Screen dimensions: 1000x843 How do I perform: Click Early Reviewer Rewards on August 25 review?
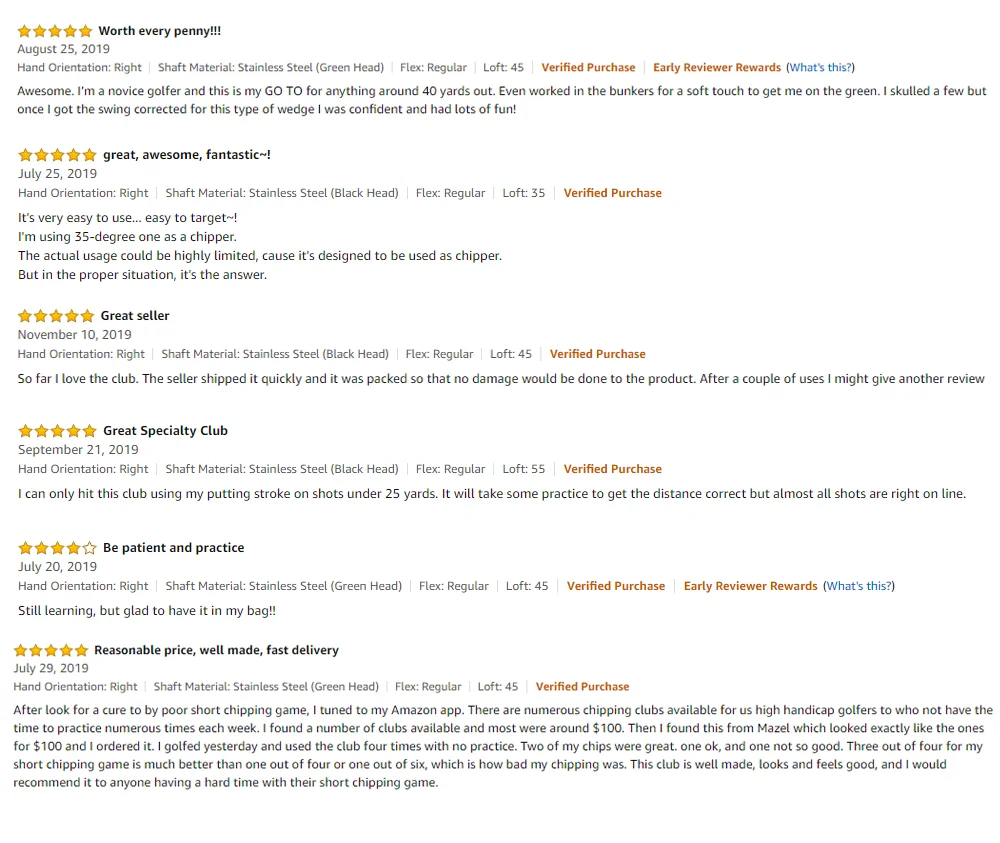point(717,68)
